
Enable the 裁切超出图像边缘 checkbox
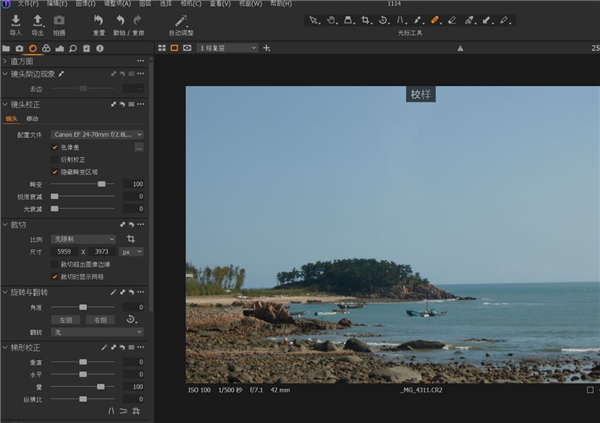[x=55, y=264]
